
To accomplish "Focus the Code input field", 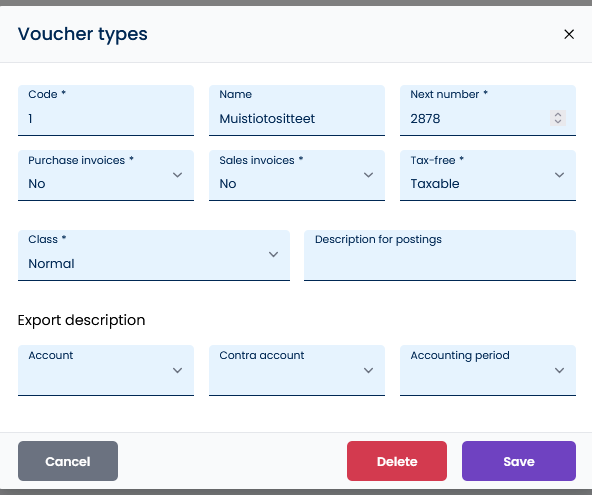I will coord(106,110).
